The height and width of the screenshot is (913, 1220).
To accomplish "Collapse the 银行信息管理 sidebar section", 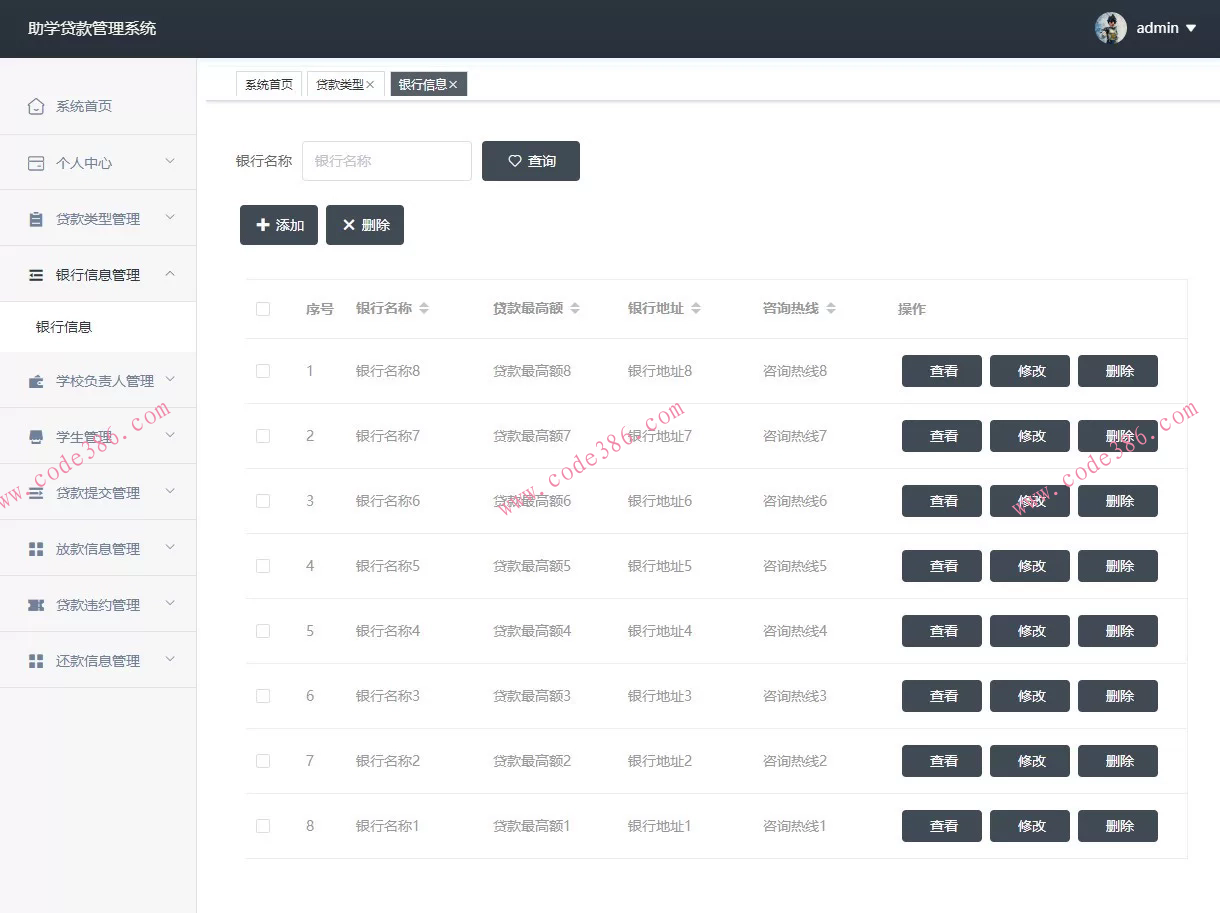I will pos(170,274).
